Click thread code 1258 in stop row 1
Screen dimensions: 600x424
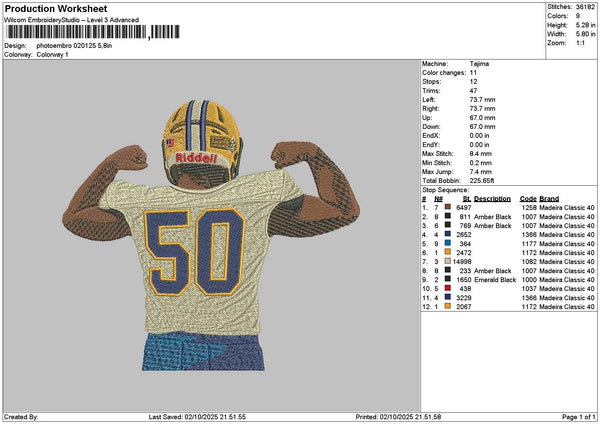tap(529, 207)
